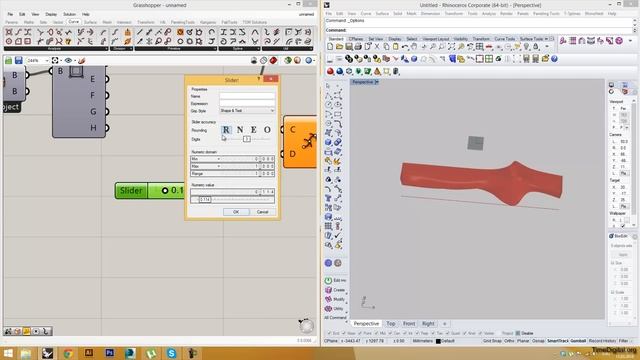This screenshot has height=360, width=640.
Task: Expand the Primitive panel in Grasshopper ribbon
Action: pyautogui.click(x=176, y=49)
